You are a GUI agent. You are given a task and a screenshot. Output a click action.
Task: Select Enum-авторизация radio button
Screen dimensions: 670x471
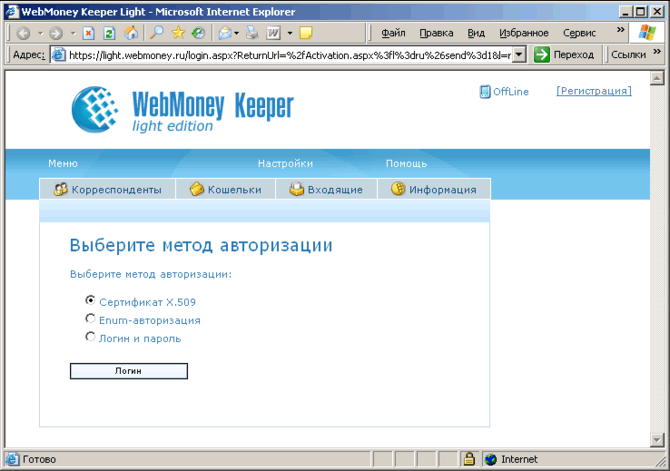coord(90,318)
